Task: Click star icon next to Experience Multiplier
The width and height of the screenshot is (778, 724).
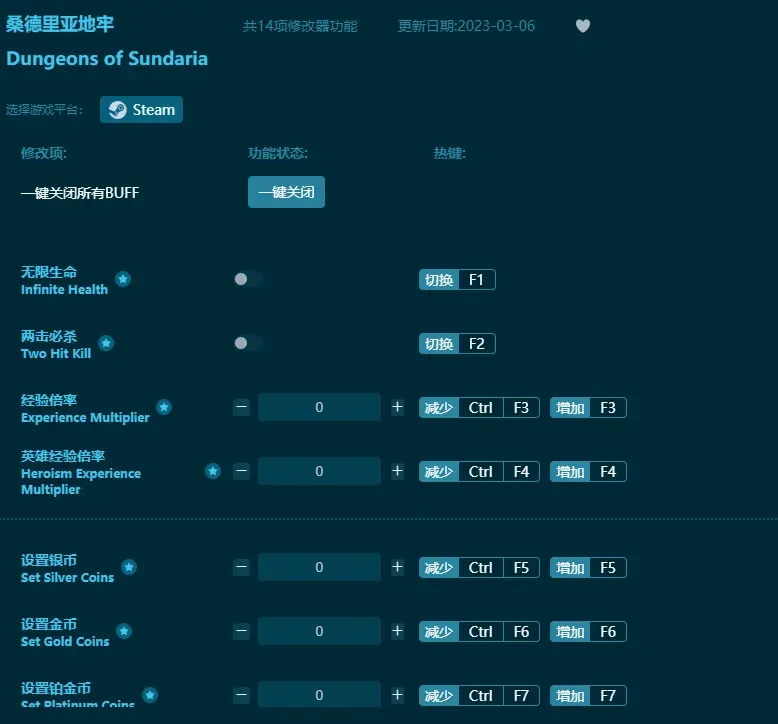Action: tap(164, 407)
